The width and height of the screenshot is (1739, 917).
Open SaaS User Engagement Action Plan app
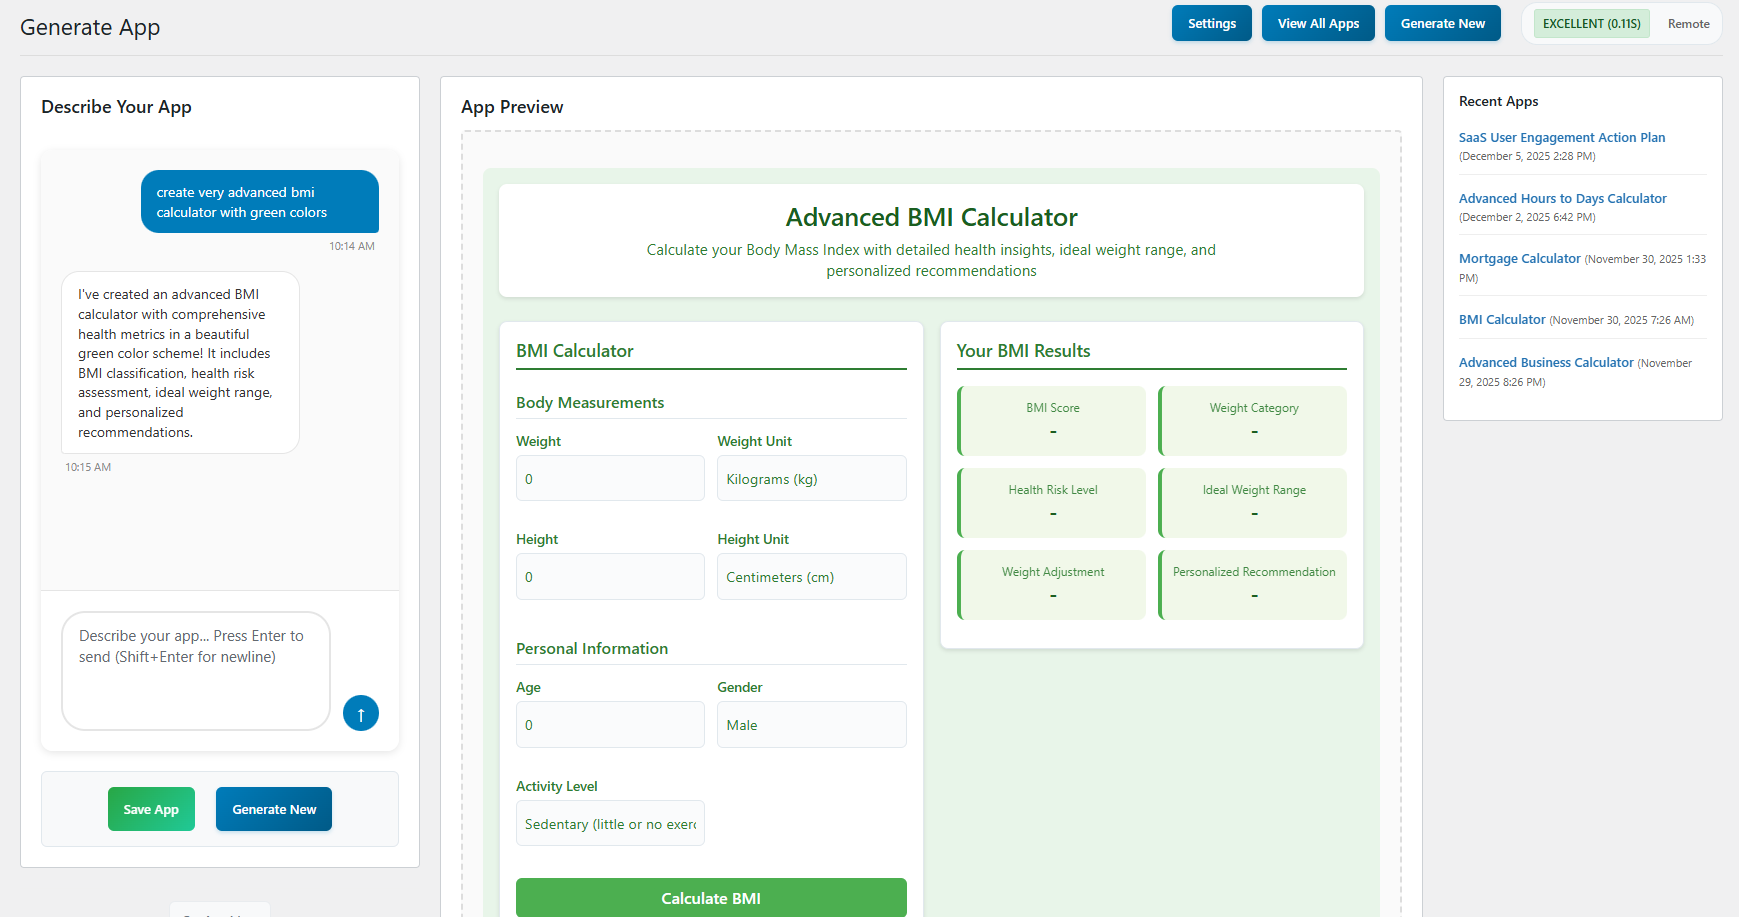[x=1561, y=138]
